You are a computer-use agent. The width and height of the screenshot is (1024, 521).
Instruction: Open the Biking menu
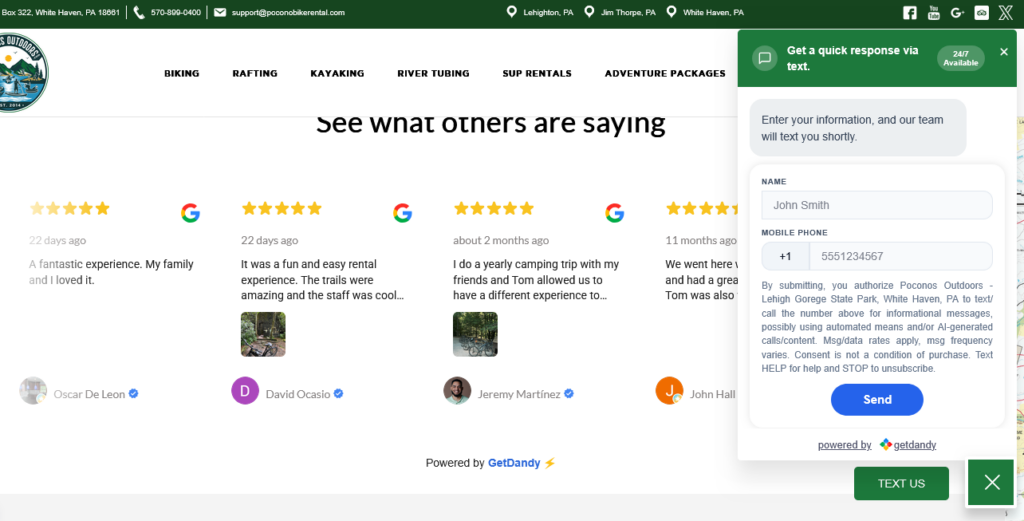[x=182, y=74]
